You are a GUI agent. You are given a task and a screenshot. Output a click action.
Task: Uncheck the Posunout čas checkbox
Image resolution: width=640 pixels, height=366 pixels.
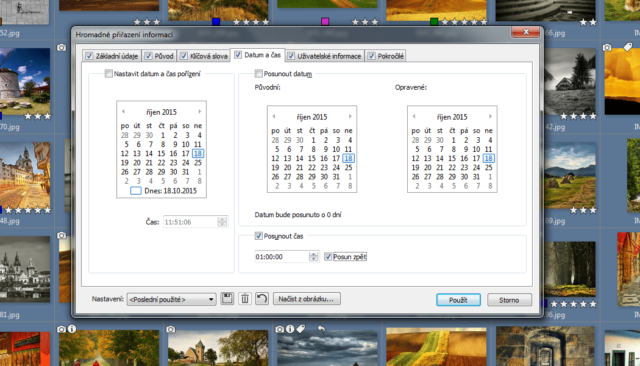[x=258, y=236]
